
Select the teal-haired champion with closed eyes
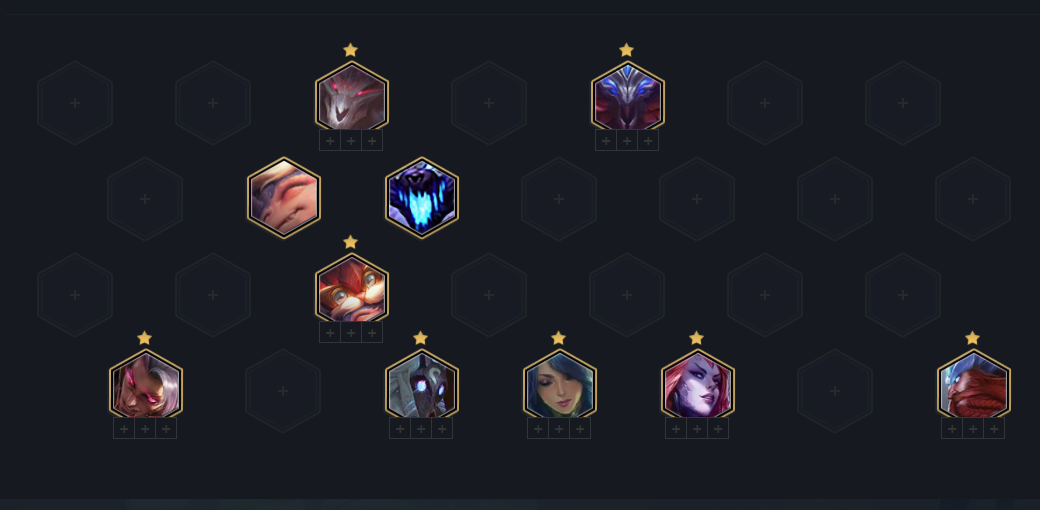(x=559, y=385)
